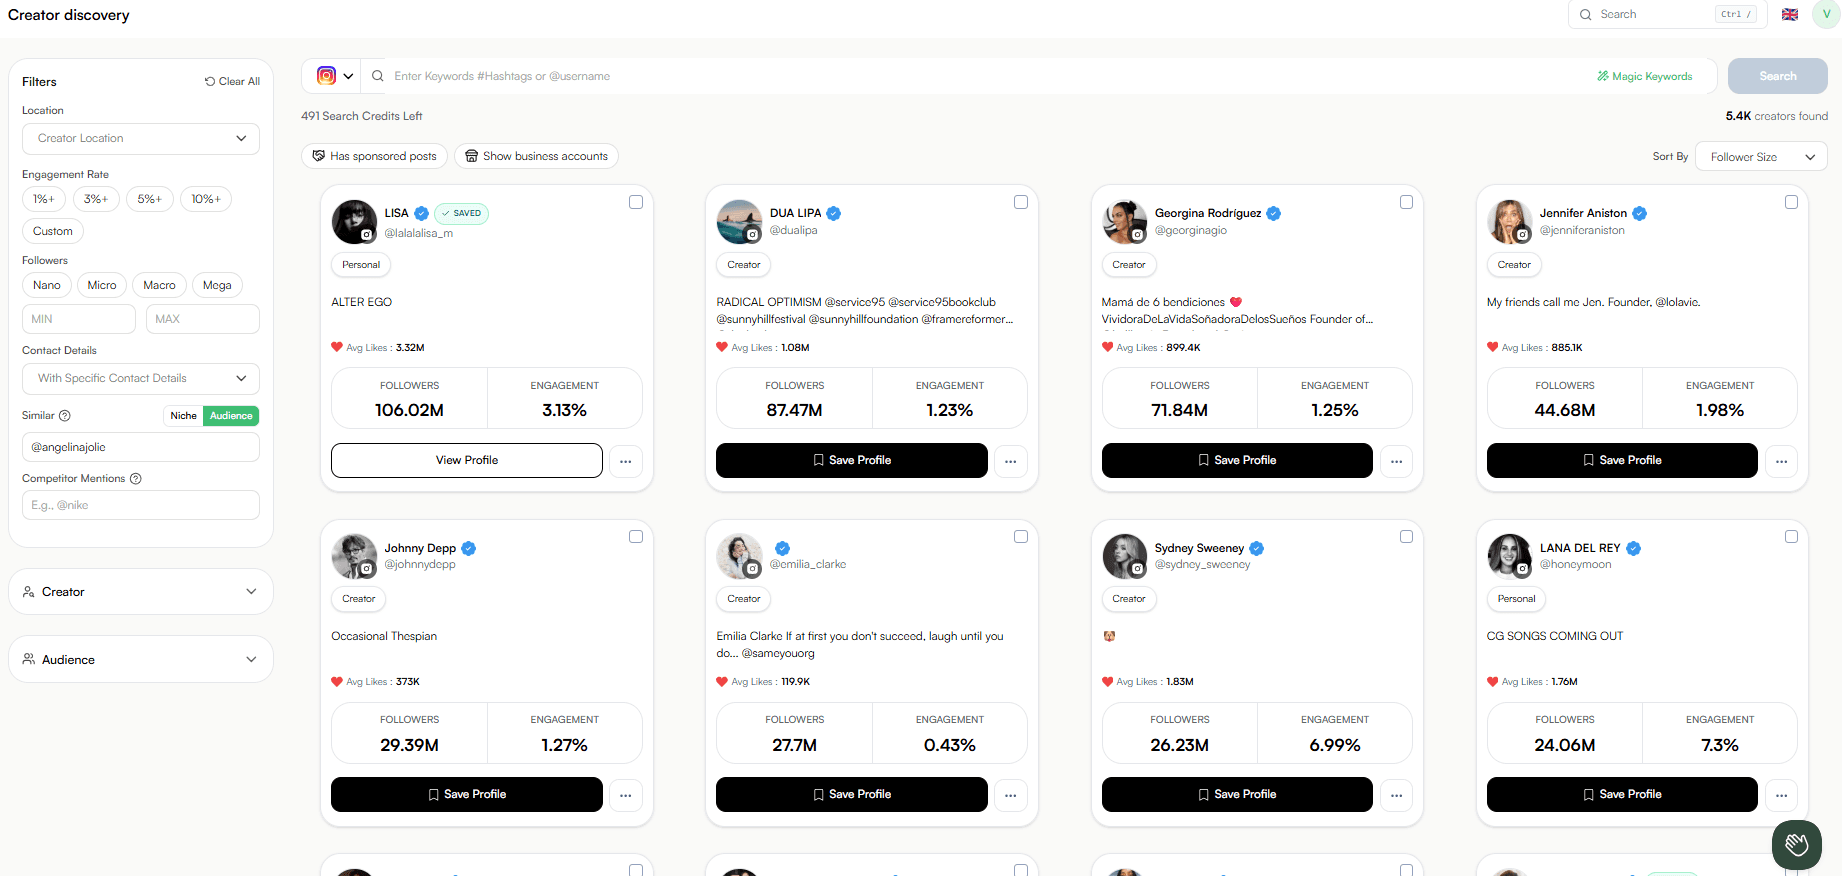Check the Sydney Sweeney card checkbox
The image size is (1842, 876).
pyautogui.click(x=1406, y=537)
